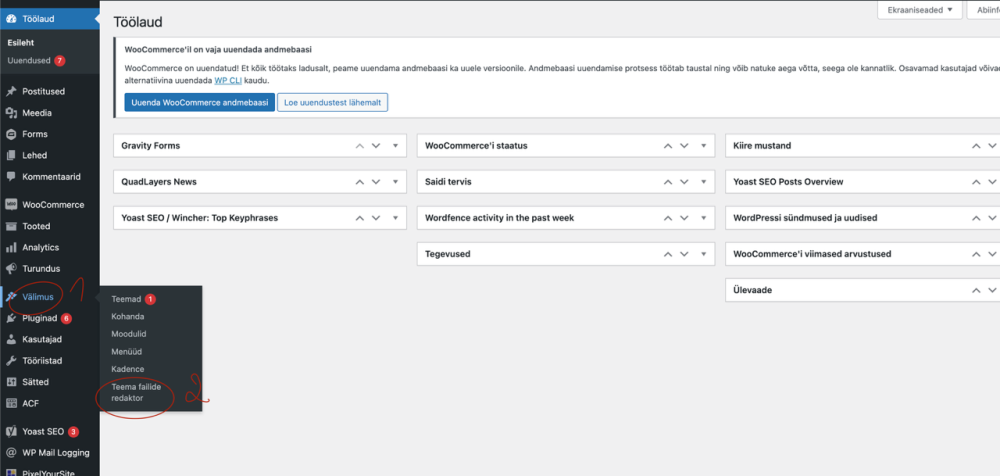1000x476 pixels.
Task: Click the Turundus megaphone icon
Action: (x=11, y=268)
